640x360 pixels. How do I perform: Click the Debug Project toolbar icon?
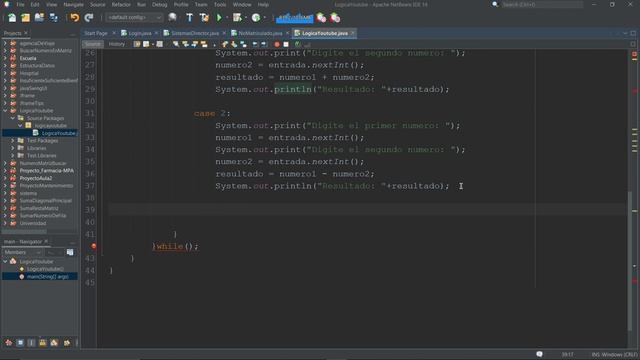[x=237, y=18]
